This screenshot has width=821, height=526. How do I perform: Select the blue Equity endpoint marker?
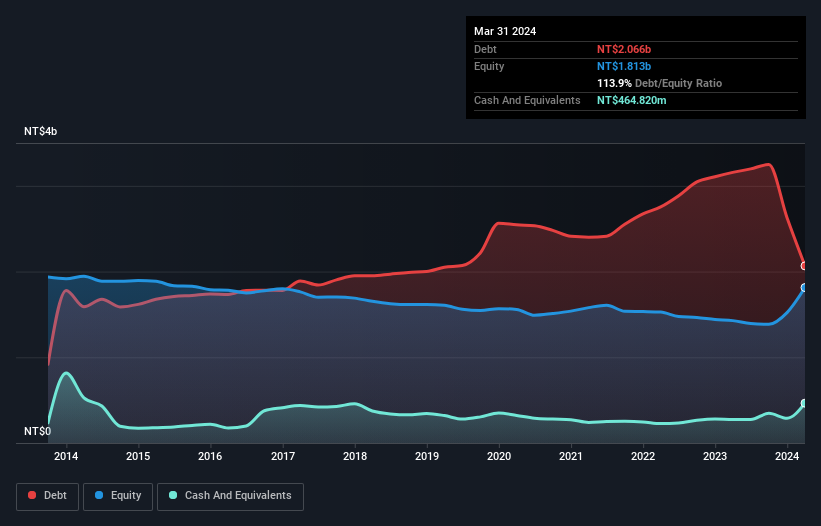[x=804, y=287]
